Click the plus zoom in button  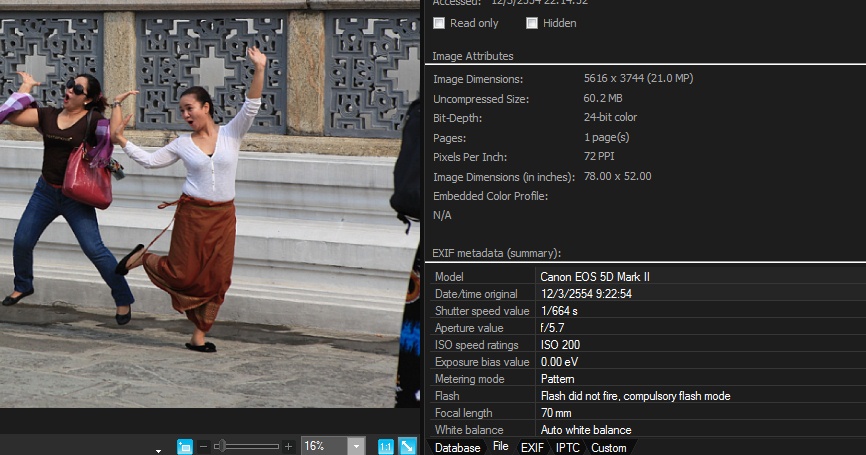click(288, 446)
